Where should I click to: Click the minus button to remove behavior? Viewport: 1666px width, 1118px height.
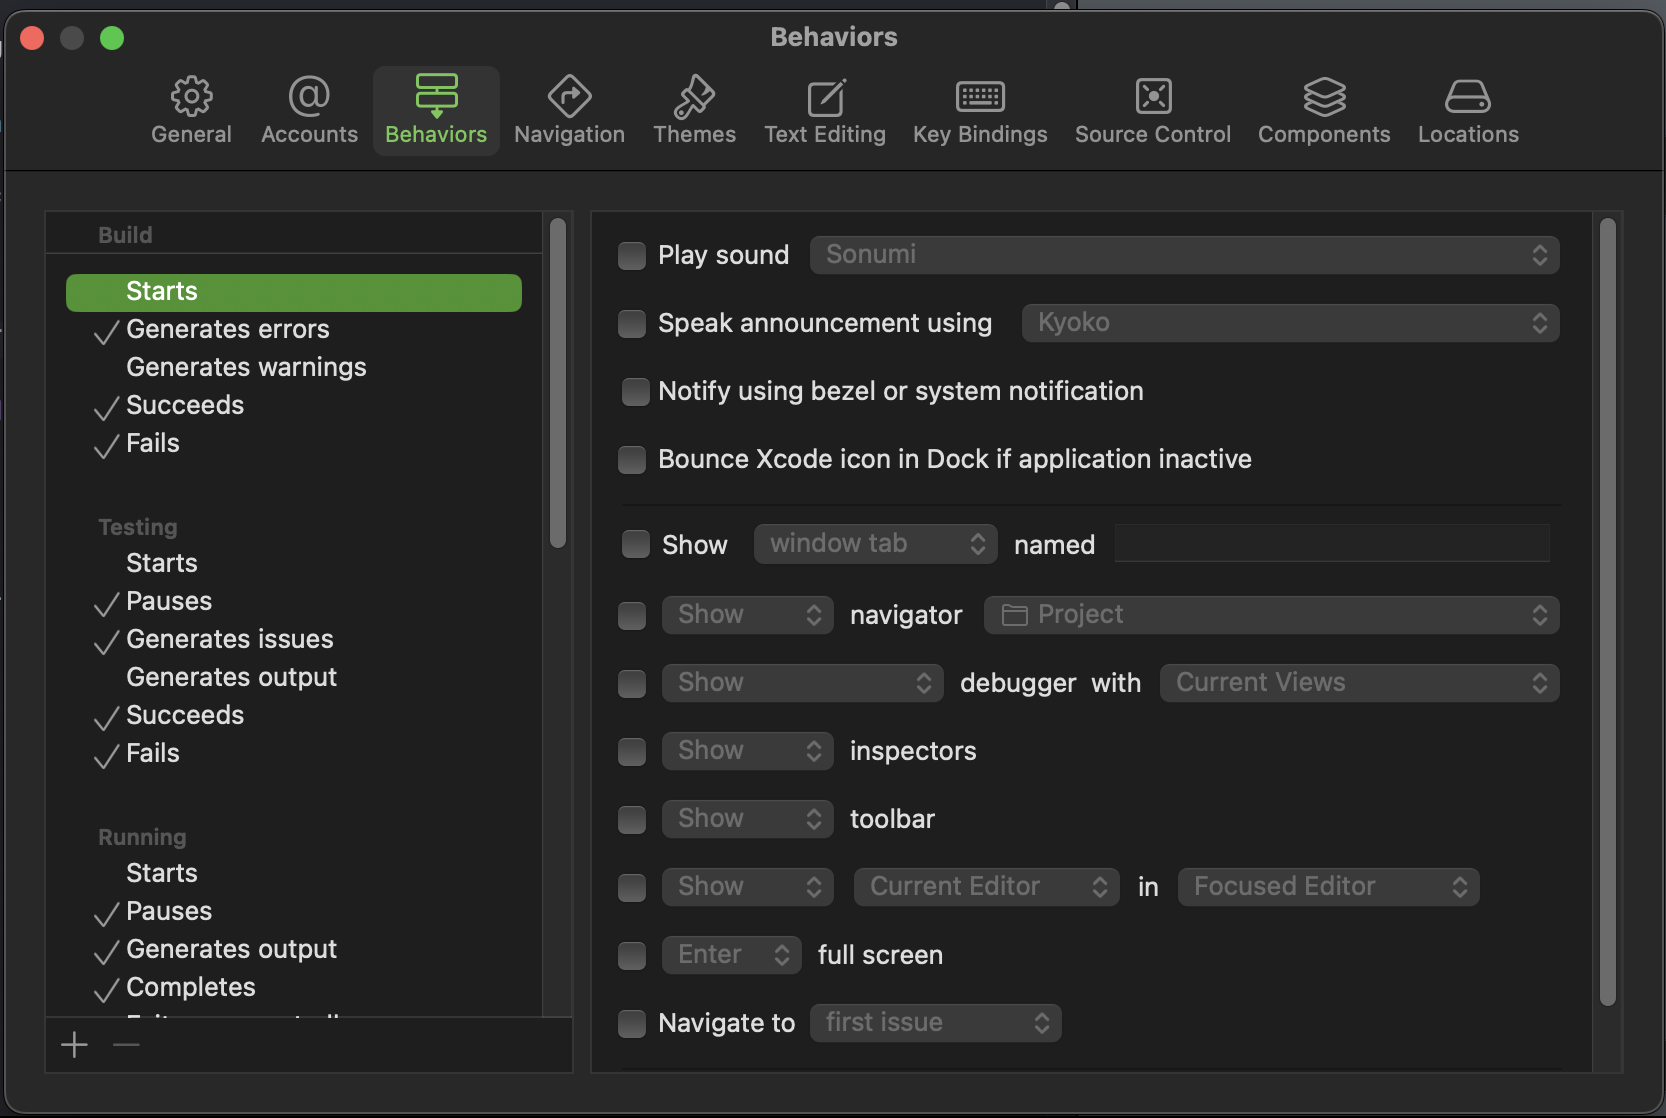point(127,1046)
